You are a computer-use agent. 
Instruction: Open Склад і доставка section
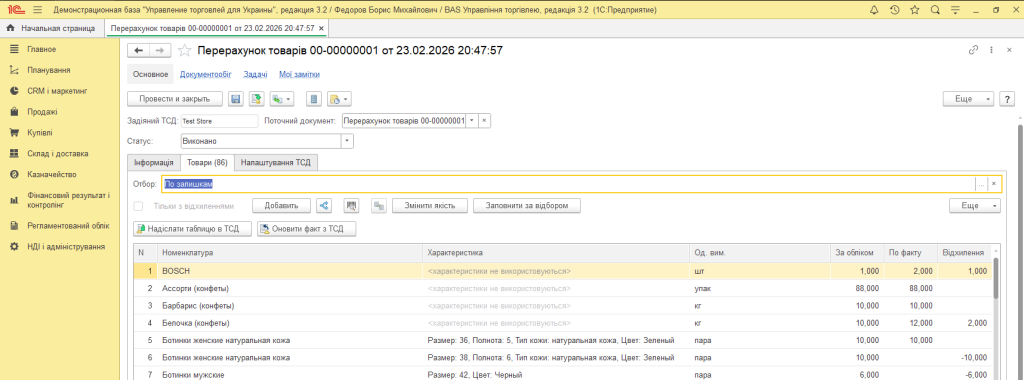coord(57,154)
